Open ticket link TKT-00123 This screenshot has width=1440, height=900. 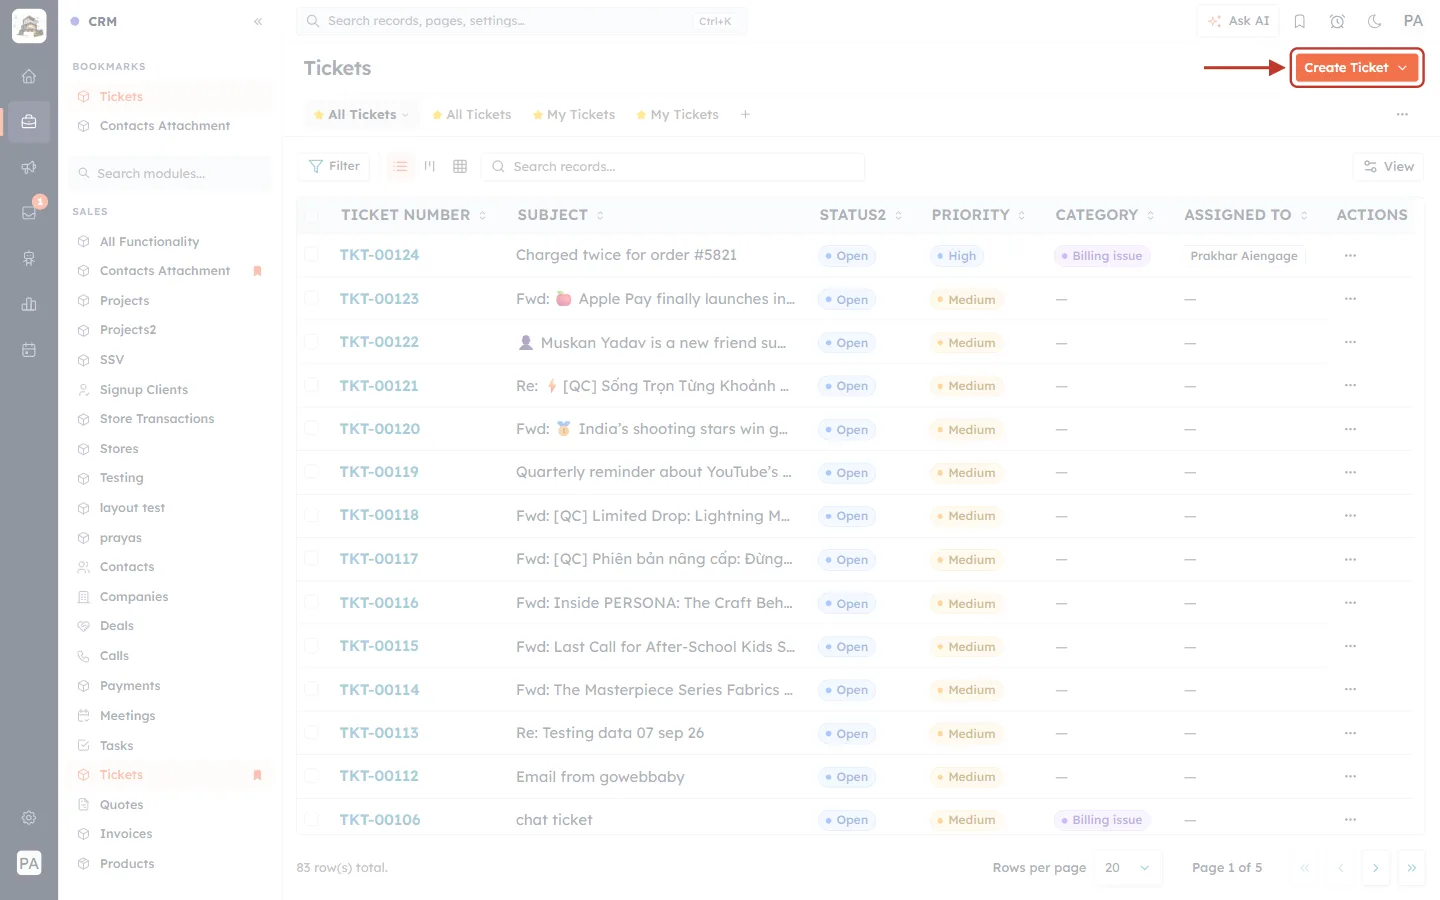point(379,299)
